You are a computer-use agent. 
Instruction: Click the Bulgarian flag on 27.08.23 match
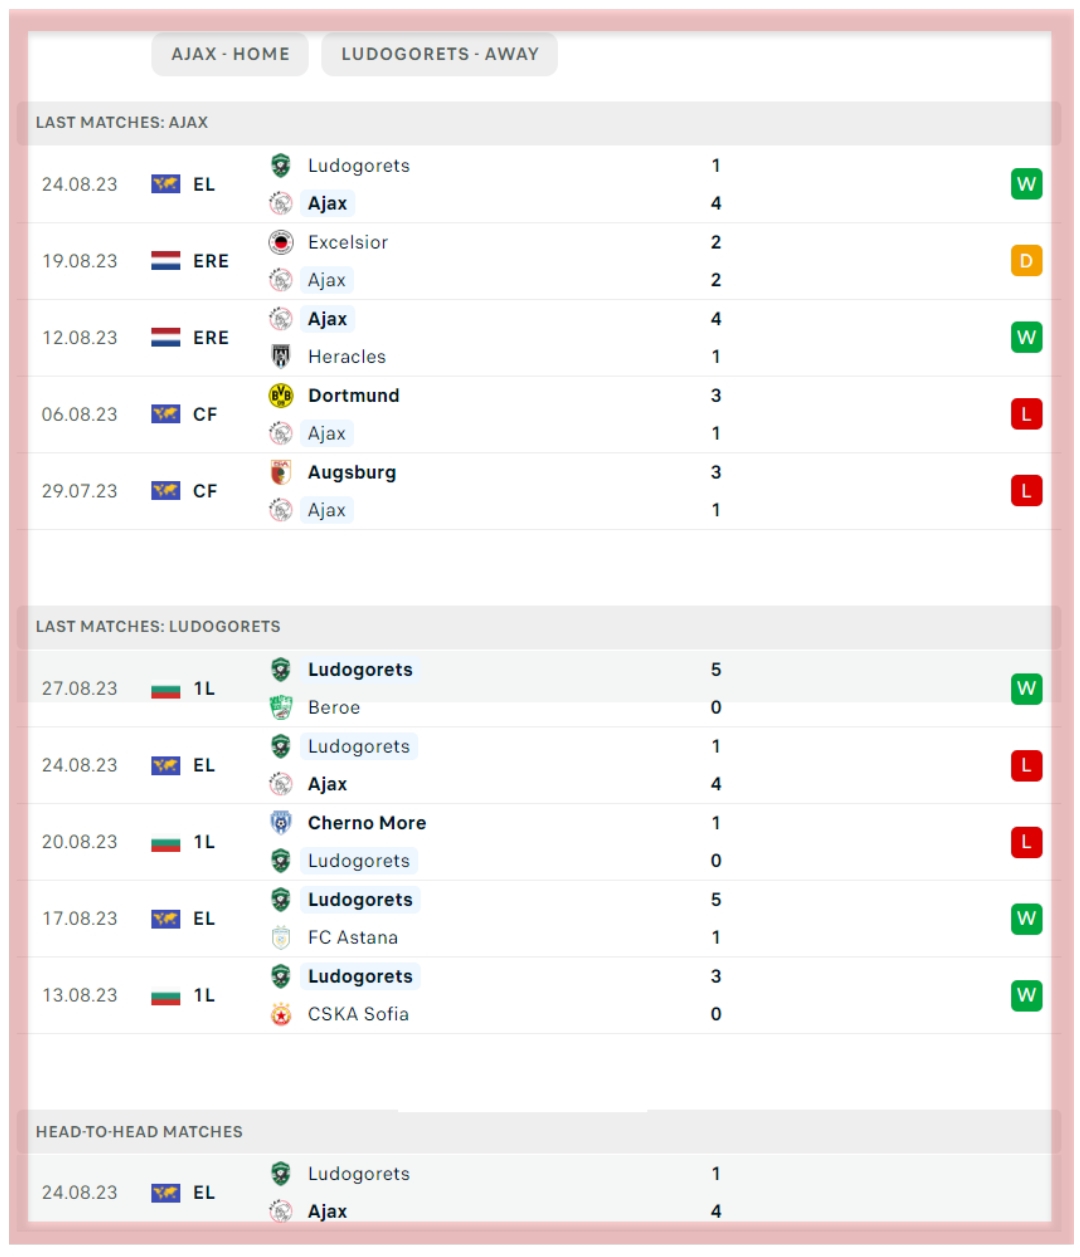tap(166, 689)
